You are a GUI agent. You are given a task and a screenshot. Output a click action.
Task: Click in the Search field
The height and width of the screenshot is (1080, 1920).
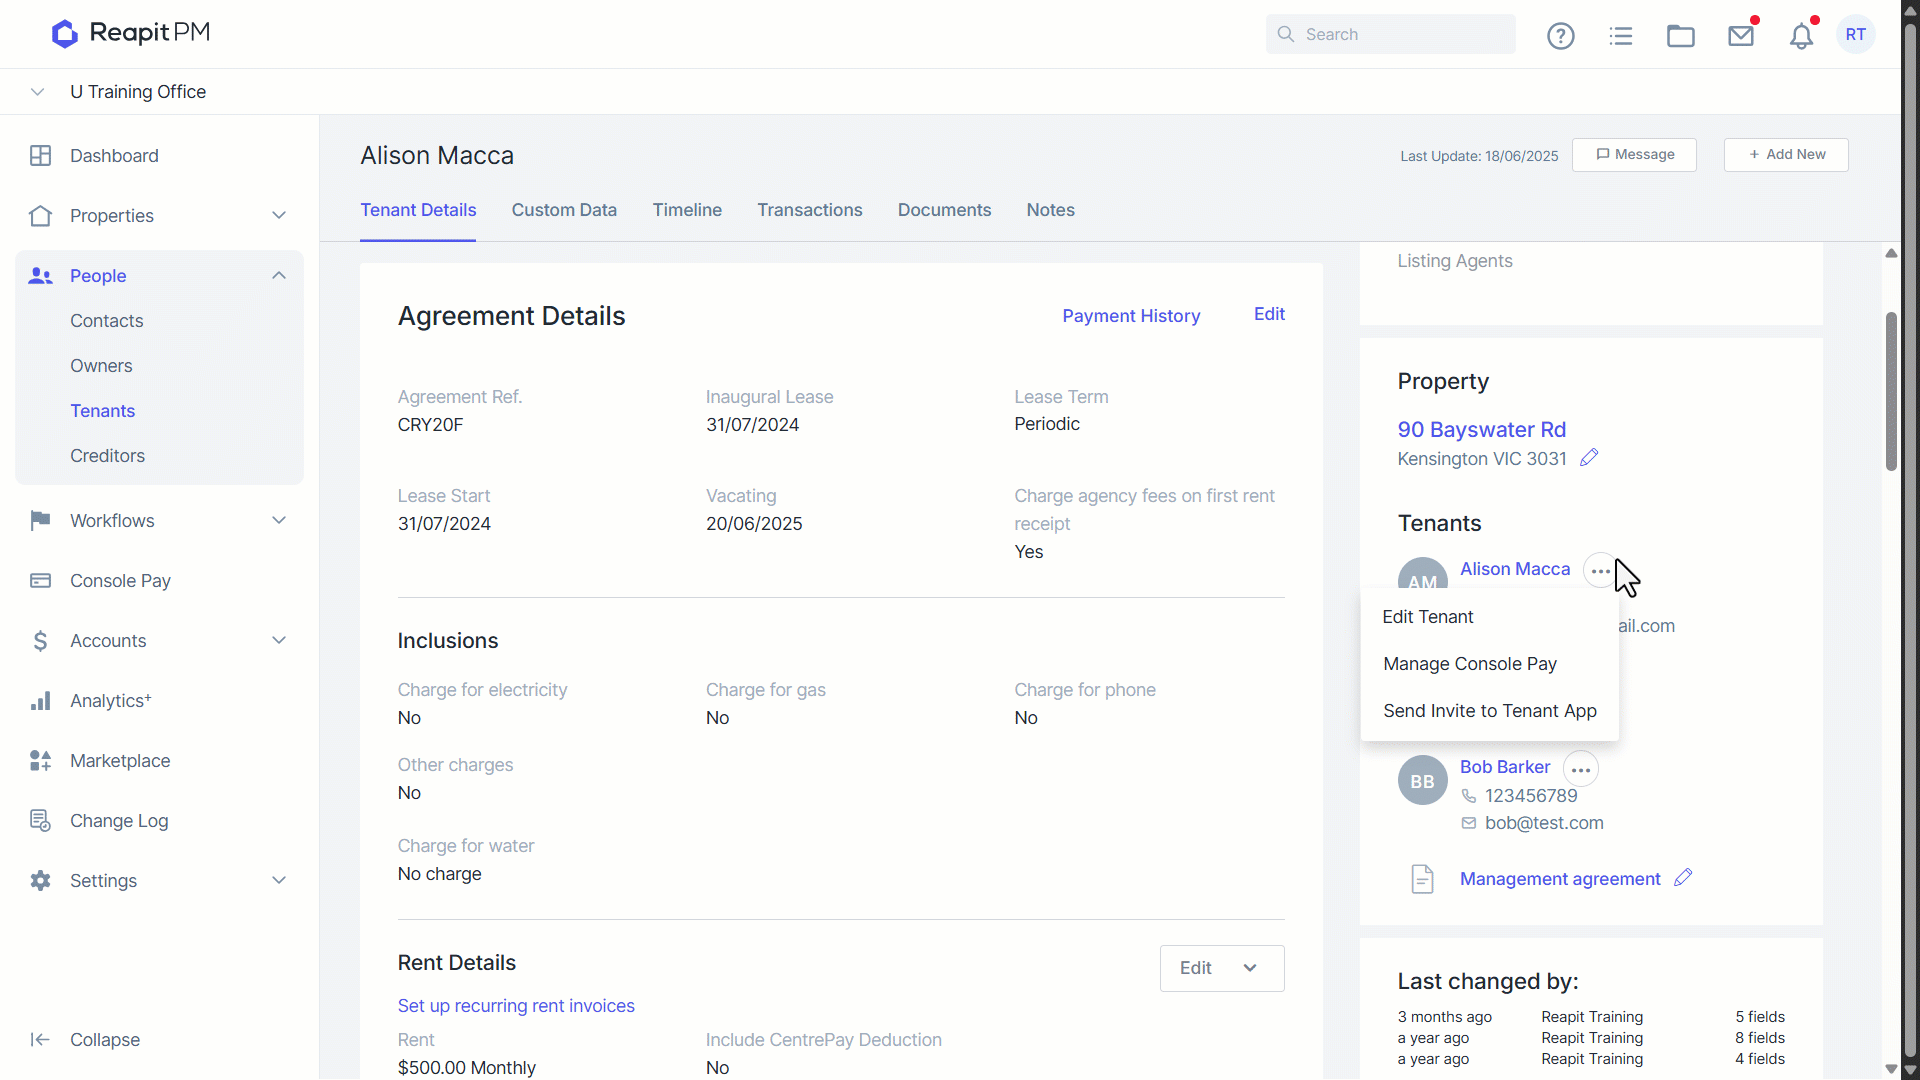pos(1390,34)
